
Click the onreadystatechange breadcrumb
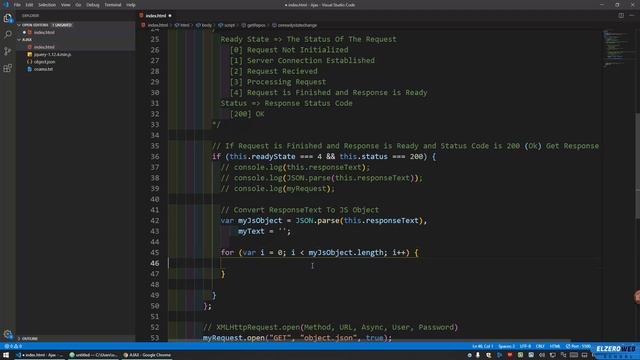coord(297,25)
